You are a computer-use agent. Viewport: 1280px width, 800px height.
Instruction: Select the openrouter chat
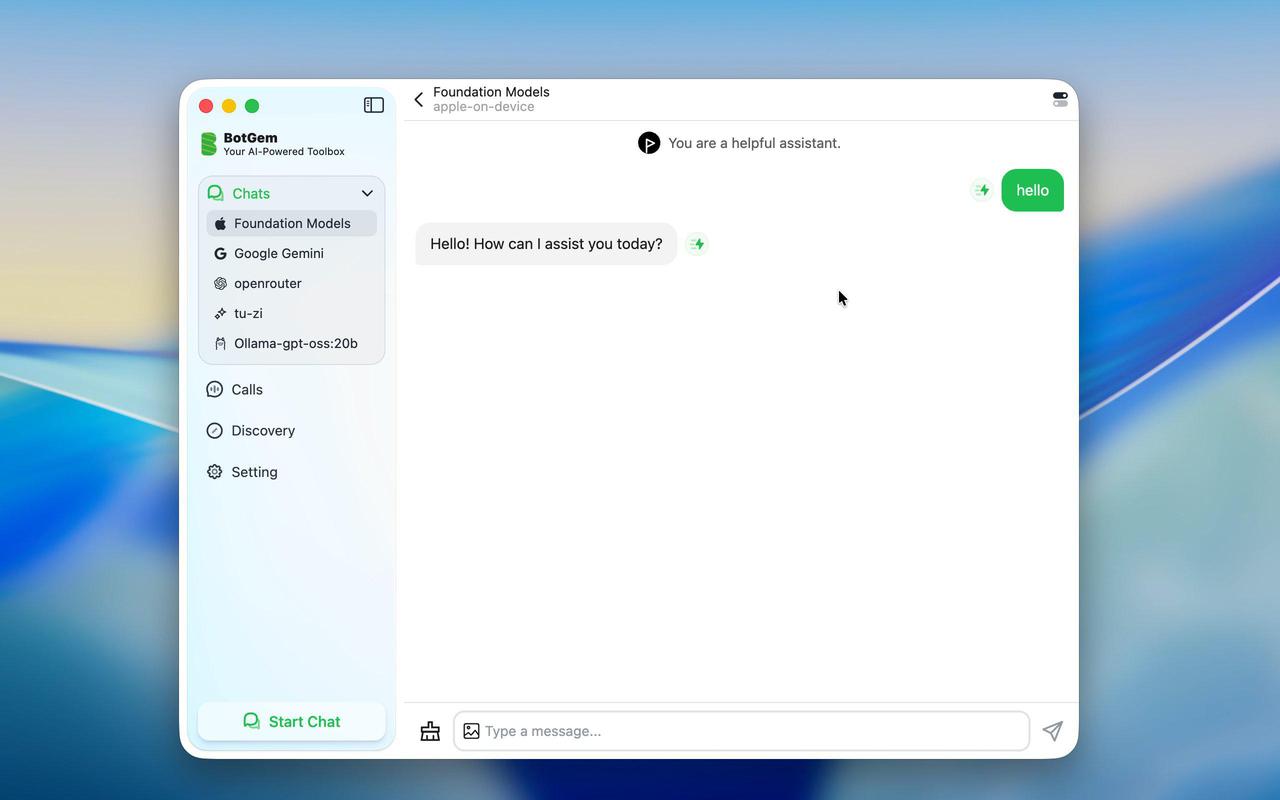pos(292,283)
